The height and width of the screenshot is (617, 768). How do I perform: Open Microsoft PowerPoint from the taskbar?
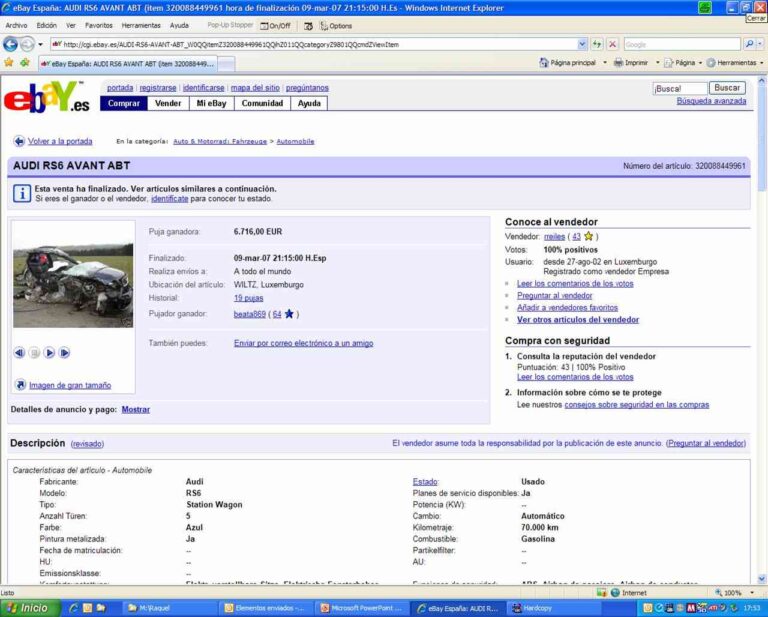click(360, 607)
